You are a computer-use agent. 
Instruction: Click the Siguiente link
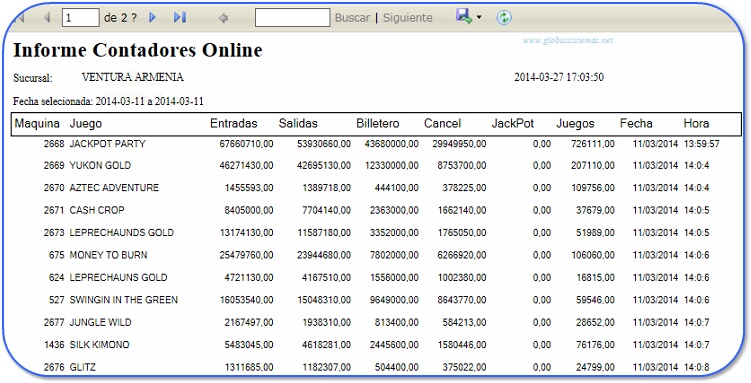408,18
